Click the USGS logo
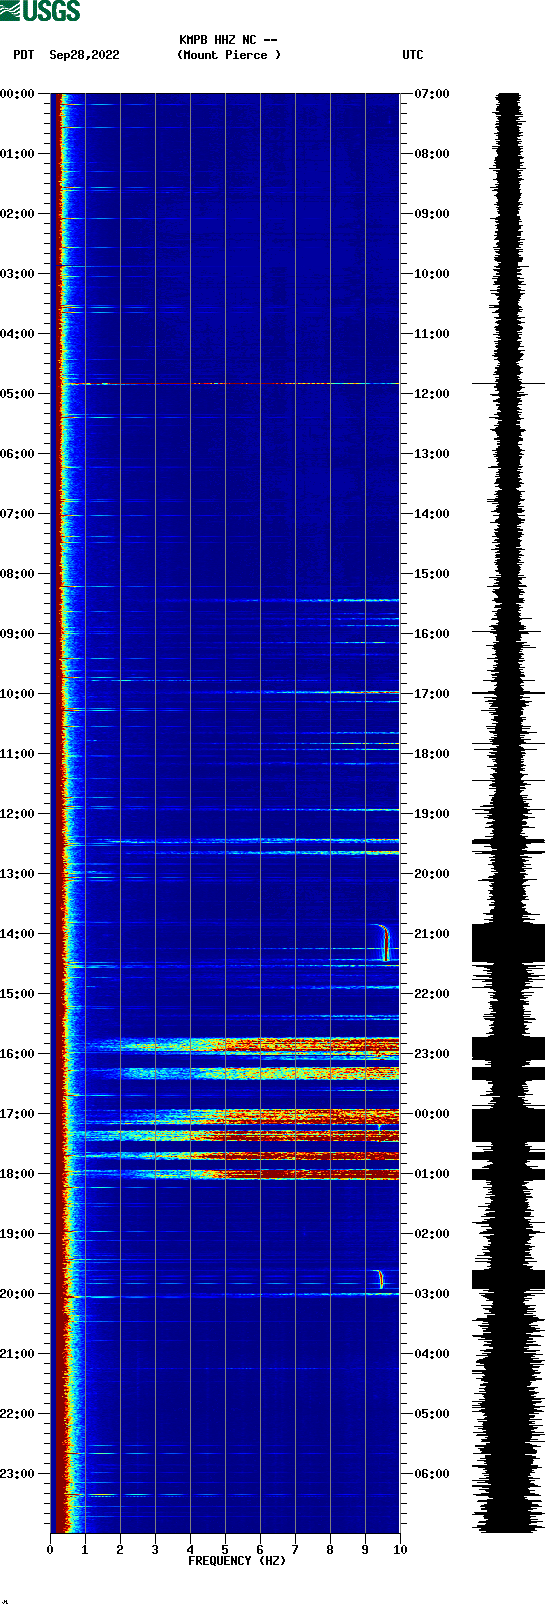The image size is (552, 1613). tap(40, 11)
